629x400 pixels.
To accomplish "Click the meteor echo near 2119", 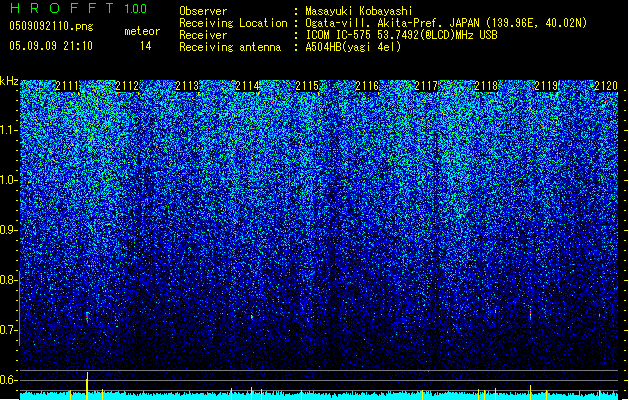I will pyautogui.click(x=530, y=313).
